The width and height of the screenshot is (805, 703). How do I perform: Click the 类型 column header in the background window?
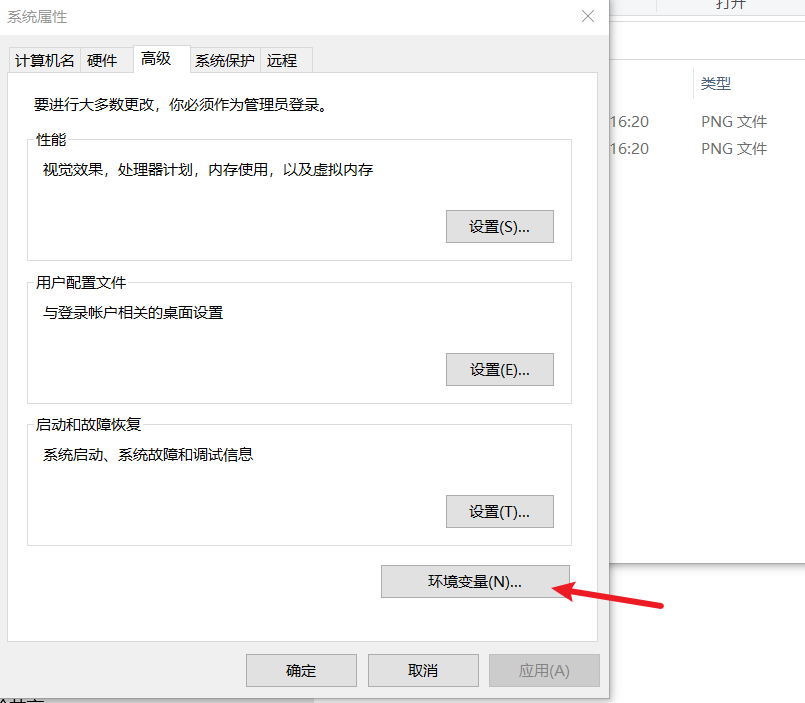pyautogui.click(x=716, y=83)
